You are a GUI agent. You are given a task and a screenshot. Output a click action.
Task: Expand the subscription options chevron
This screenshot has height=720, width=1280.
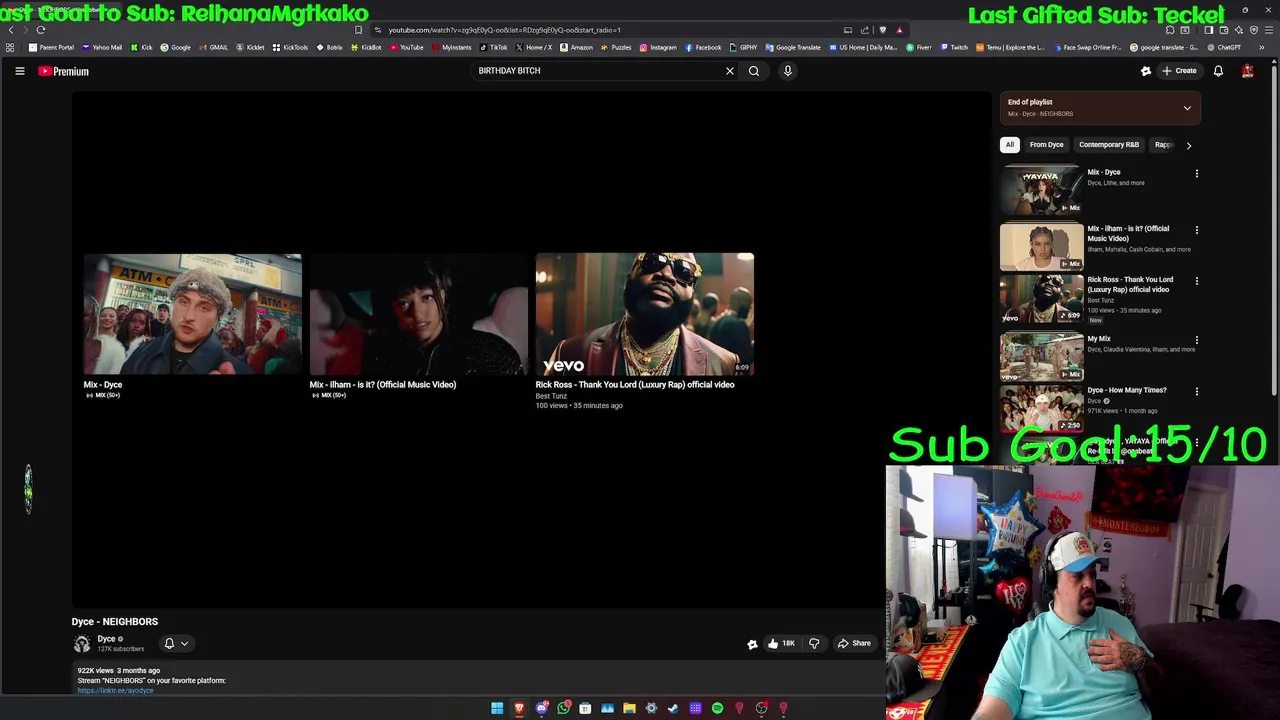(x=184, y=644)
